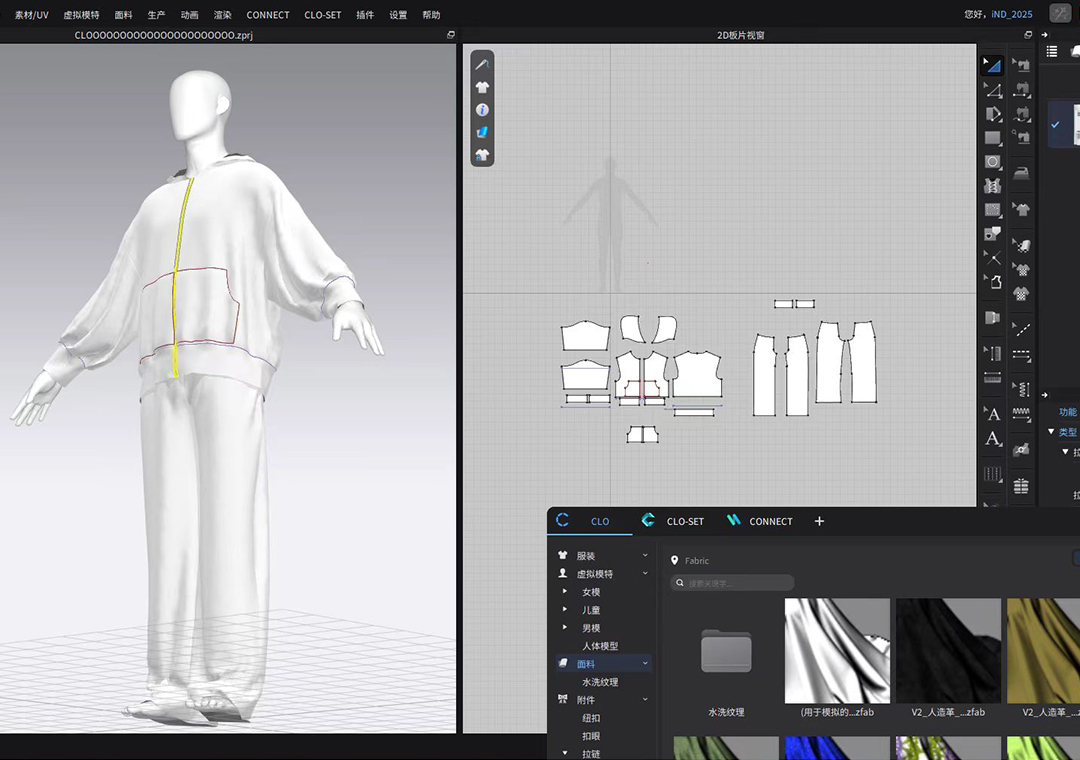Collapse the 服装 library category
The height and width of the screenshot is (760, 1080).
[645, 556]
